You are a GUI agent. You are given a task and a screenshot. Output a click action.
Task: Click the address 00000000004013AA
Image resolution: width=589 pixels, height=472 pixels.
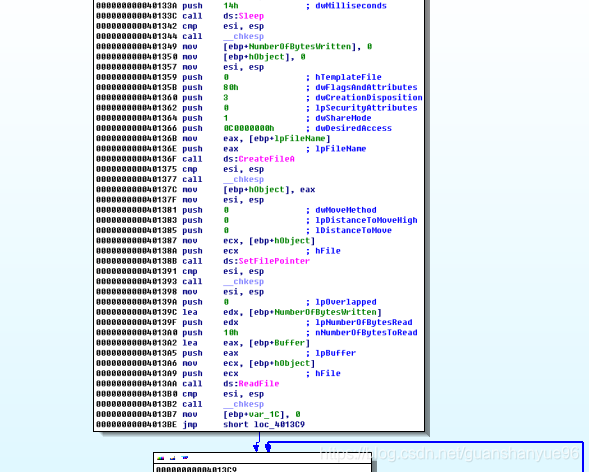(136, 384)
